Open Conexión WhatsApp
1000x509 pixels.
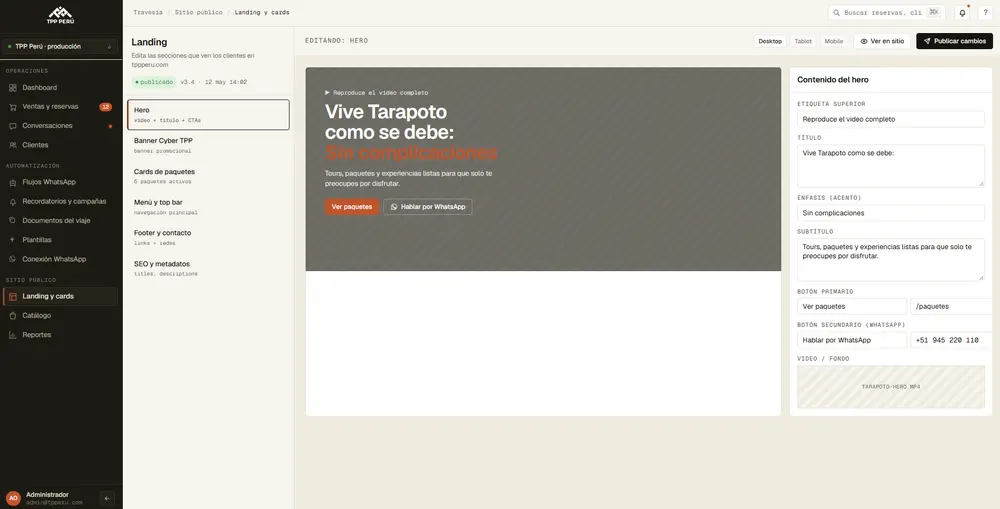pos(61,259)
